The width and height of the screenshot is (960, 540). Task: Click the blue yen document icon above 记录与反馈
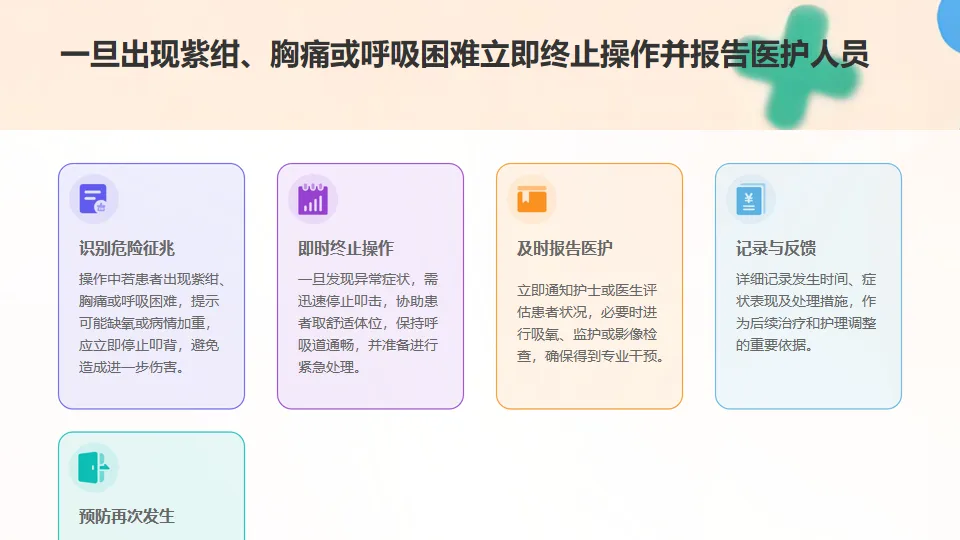pos(751,199)
